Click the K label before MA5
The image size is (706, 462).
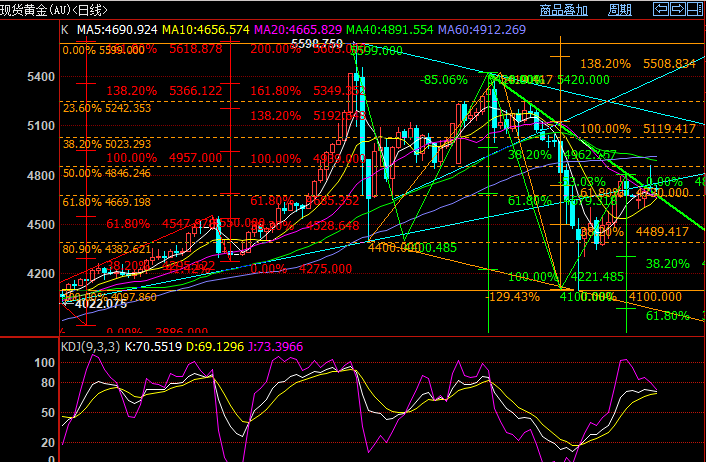click(x=64, y=30)
